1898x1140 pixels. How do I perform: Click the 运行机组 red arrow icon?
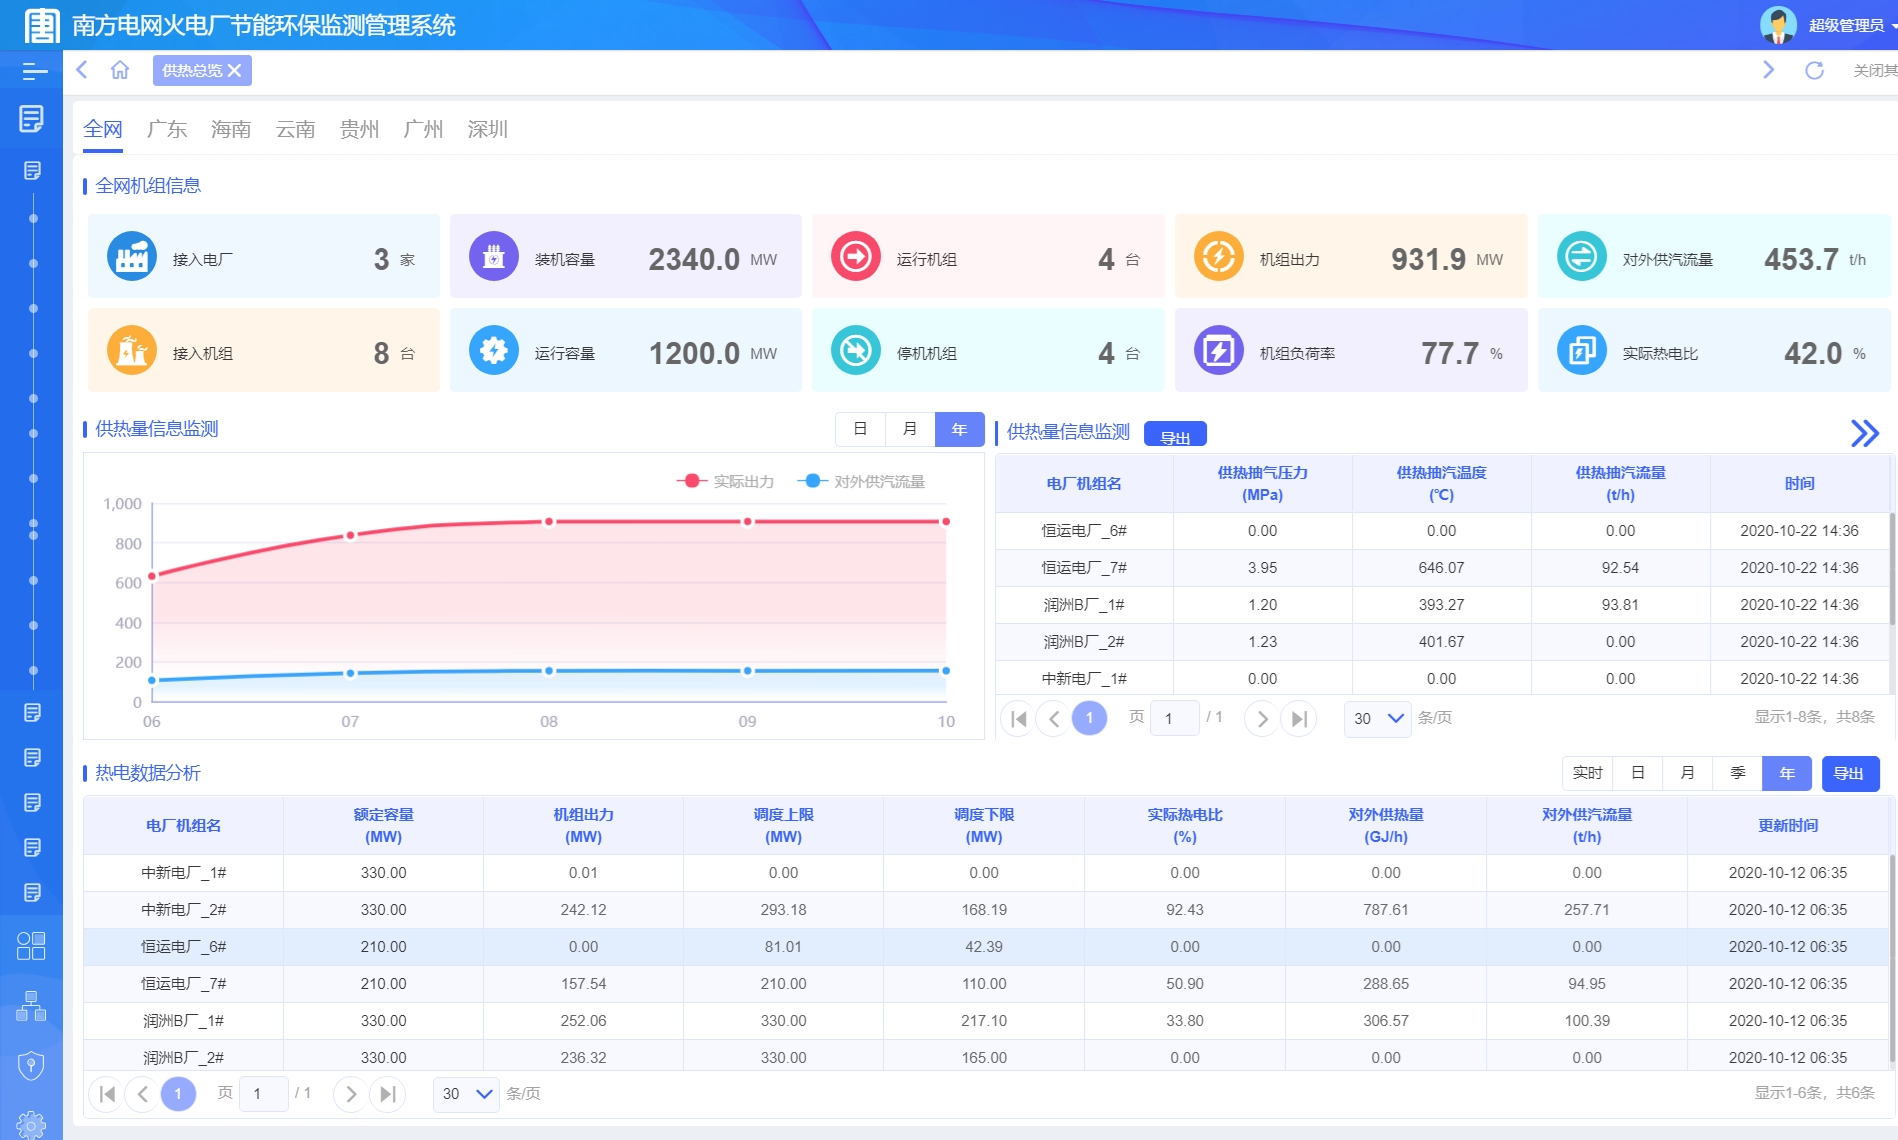pyautogui.click(x=856, y=257)
